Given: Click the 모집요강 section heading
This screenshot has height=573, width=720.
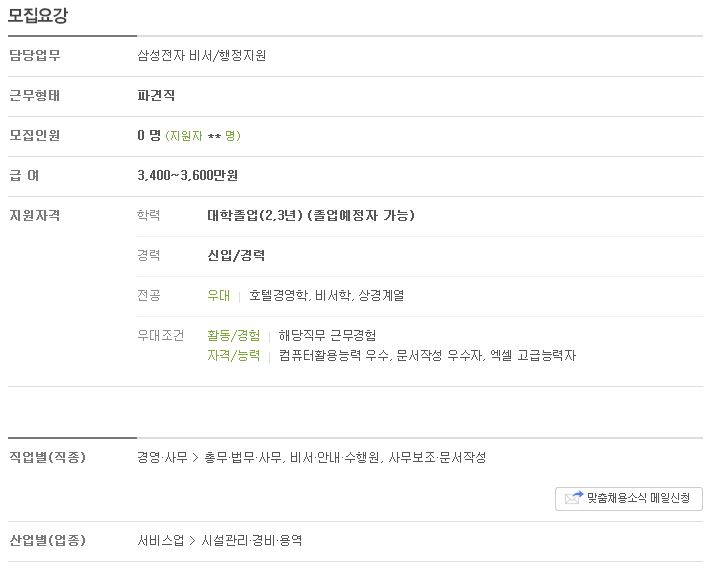Looking at the screenshot, I should pyautogui.click(x=38, y=16).
